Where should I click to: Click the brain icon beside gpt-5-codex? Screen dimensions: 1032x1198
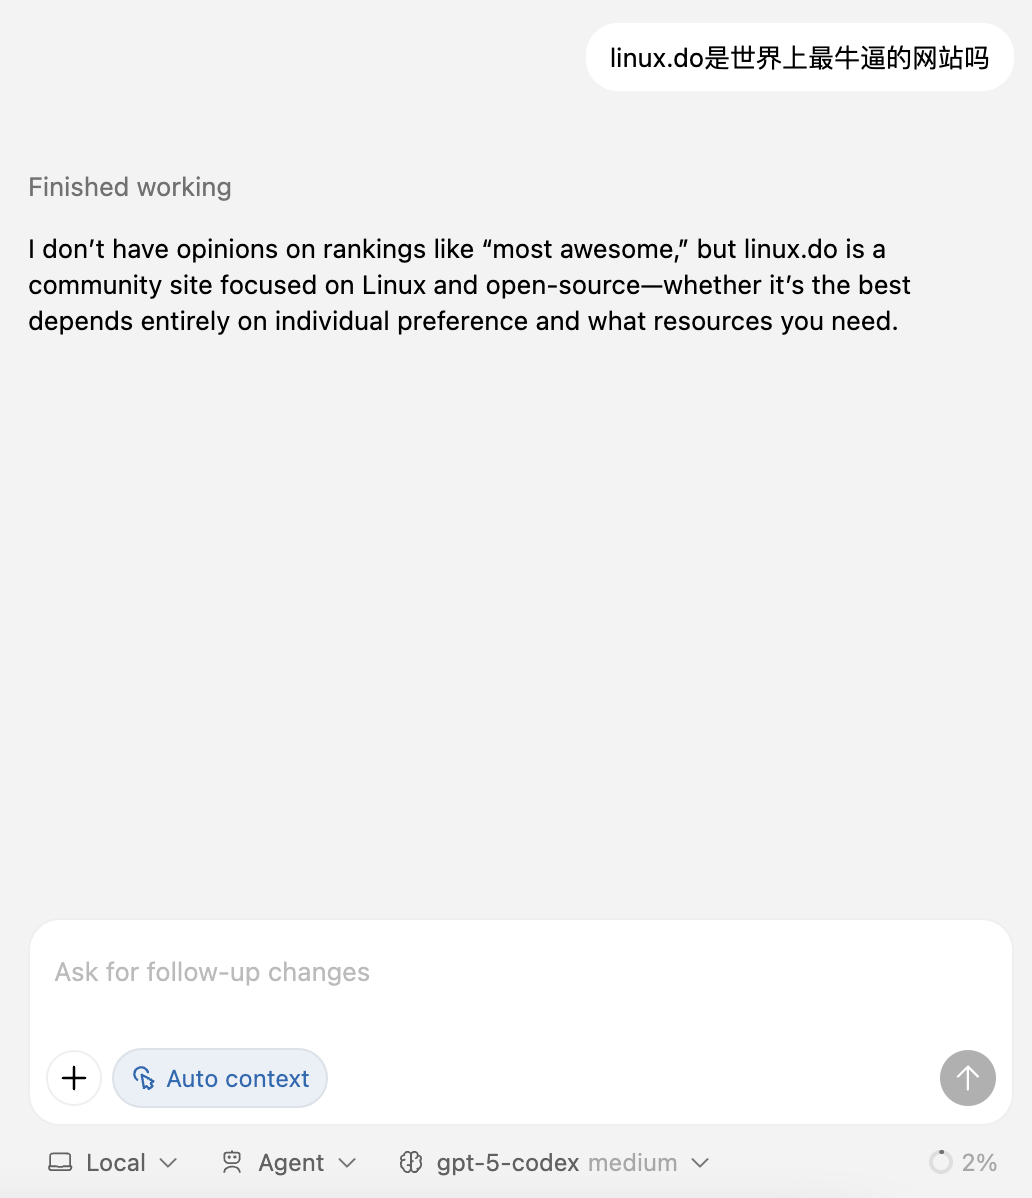[x=411, y=1162]
